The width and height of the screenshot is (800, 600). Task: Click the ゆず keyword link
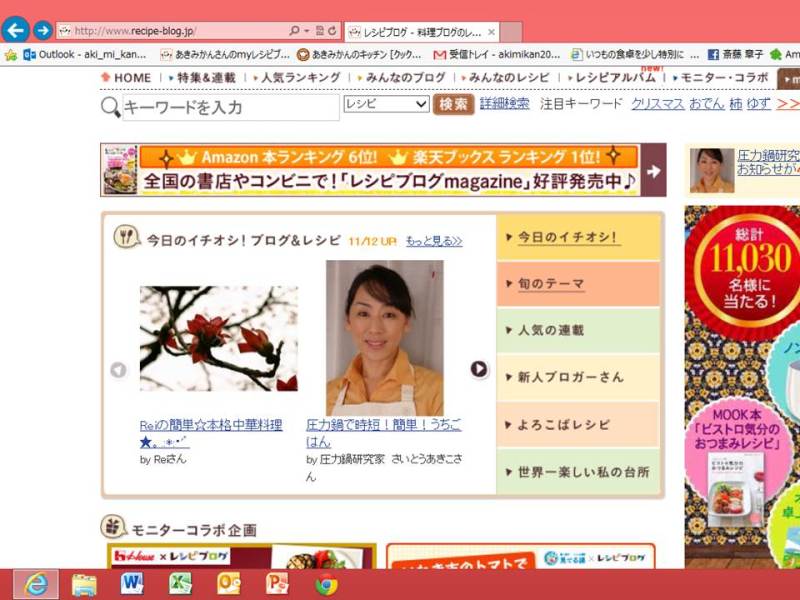click(x=759, y=104)
